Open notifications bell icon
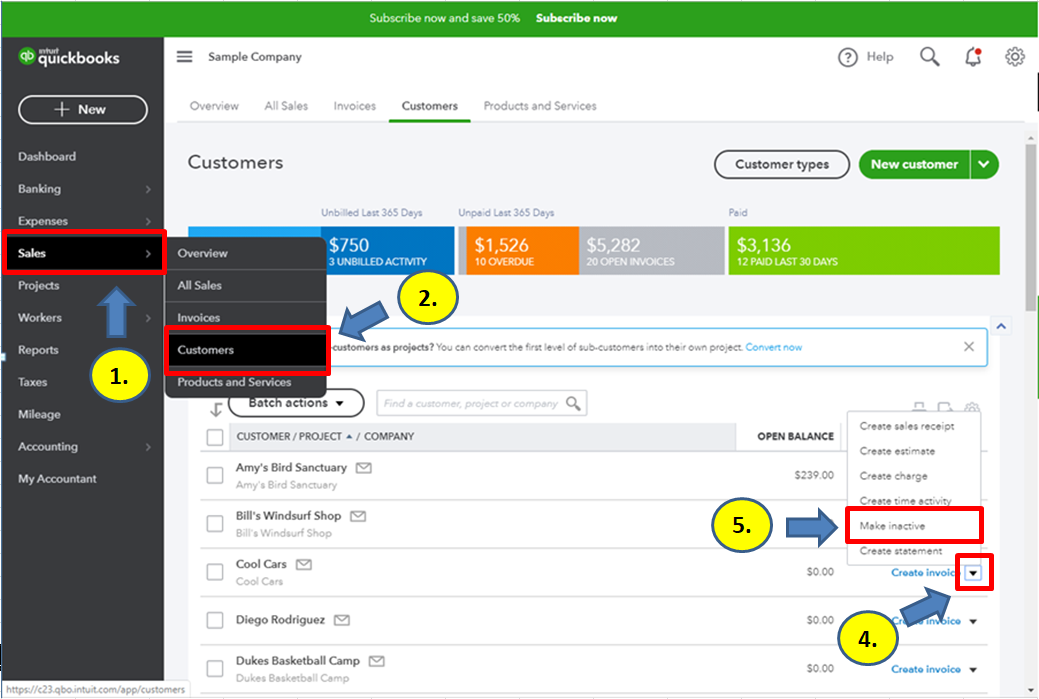Image resolution: width=1039 pixels, height=699 pixels. coord(973,57)
